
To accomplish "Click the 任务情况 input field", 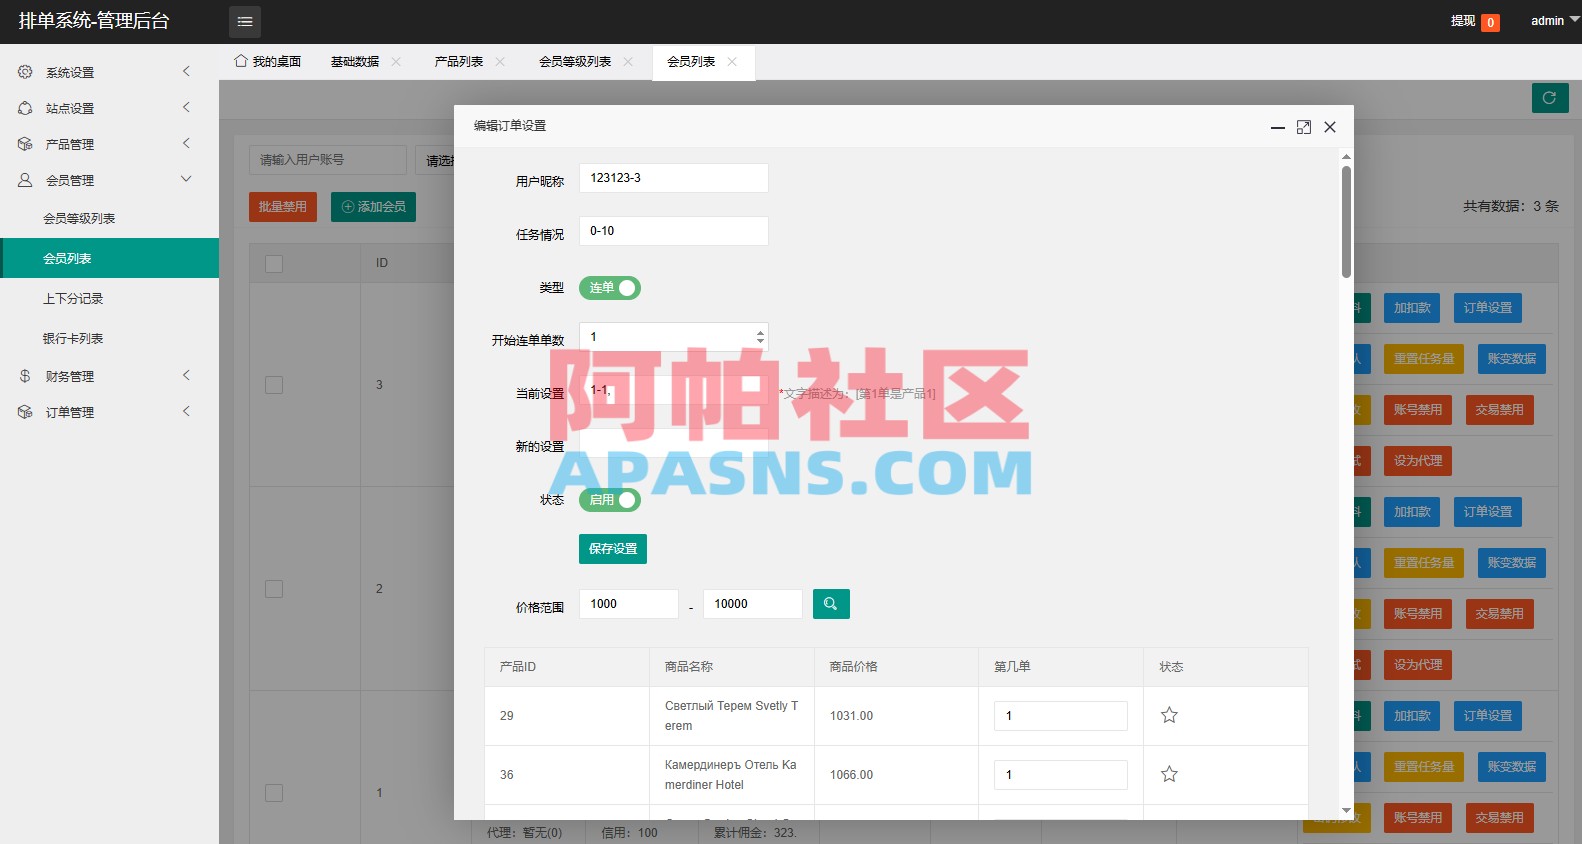I will point(674,231).
